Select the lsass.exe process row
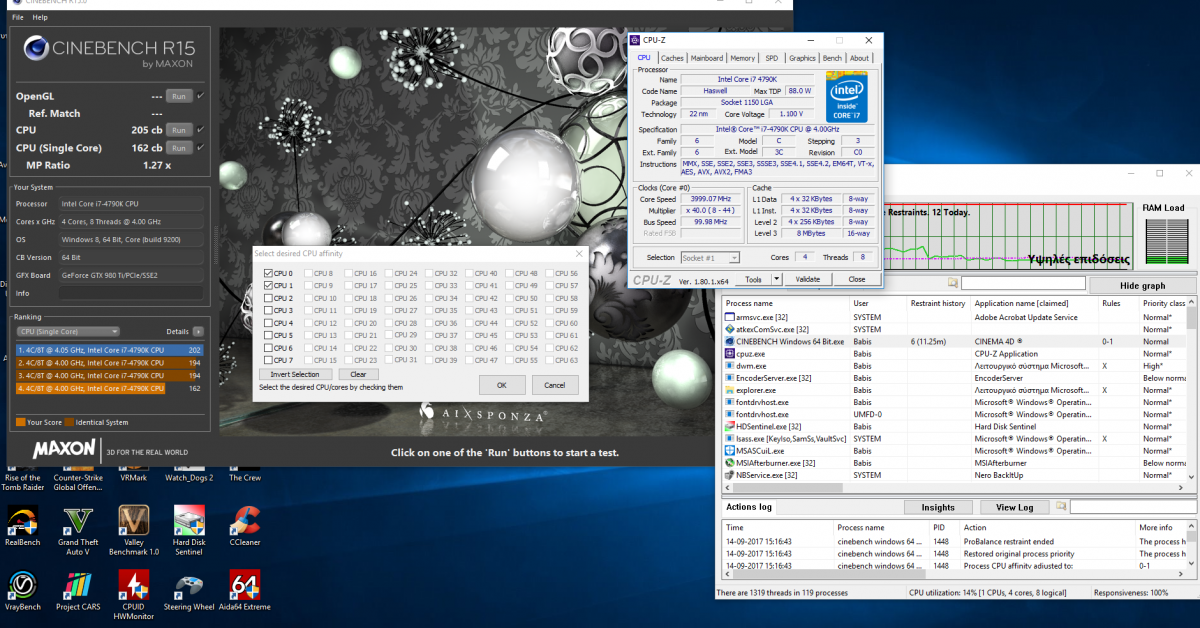This screenshot has height=628, width=1200. (954, 439)
